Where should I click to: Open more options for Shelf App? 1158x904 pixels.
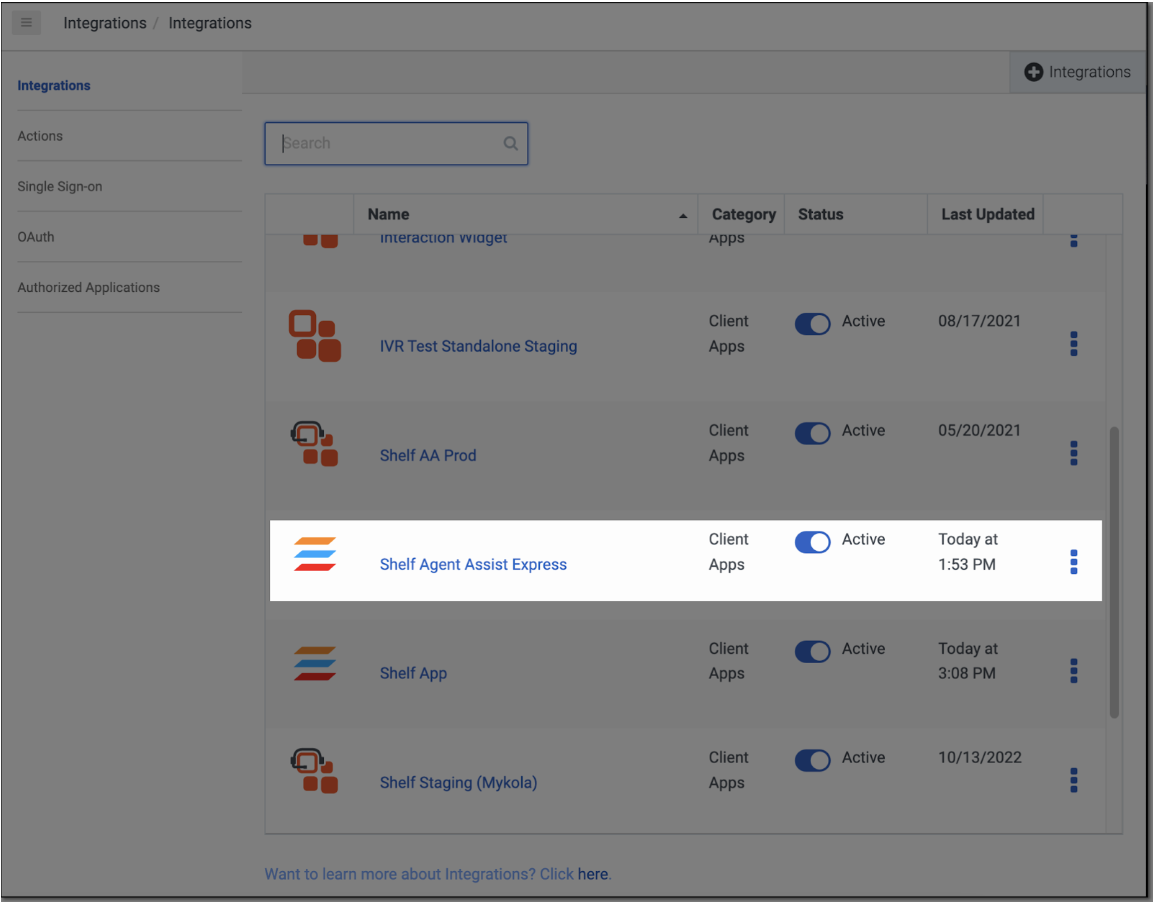(x=1074, y=671)
